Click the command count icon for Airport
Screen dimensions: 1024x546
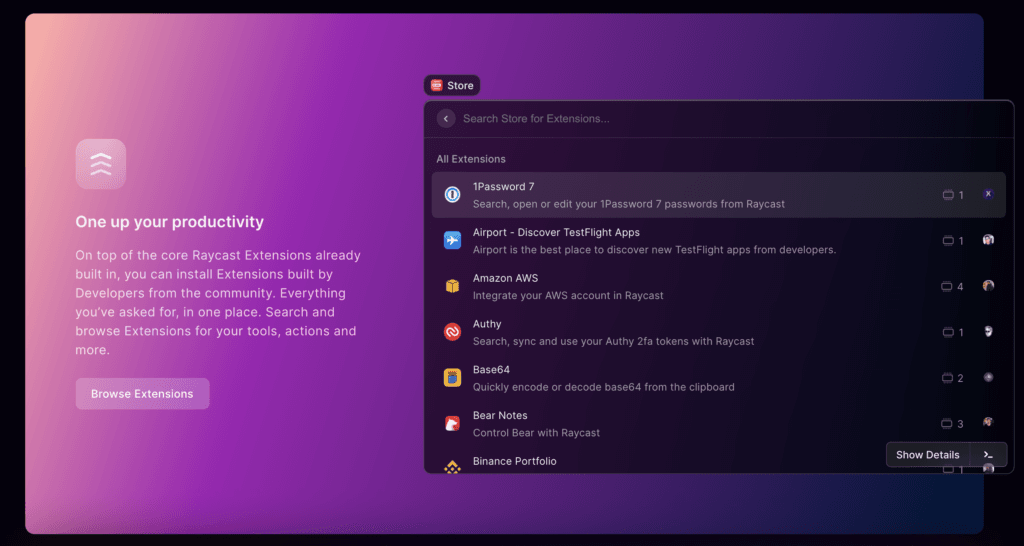(948, 240)
